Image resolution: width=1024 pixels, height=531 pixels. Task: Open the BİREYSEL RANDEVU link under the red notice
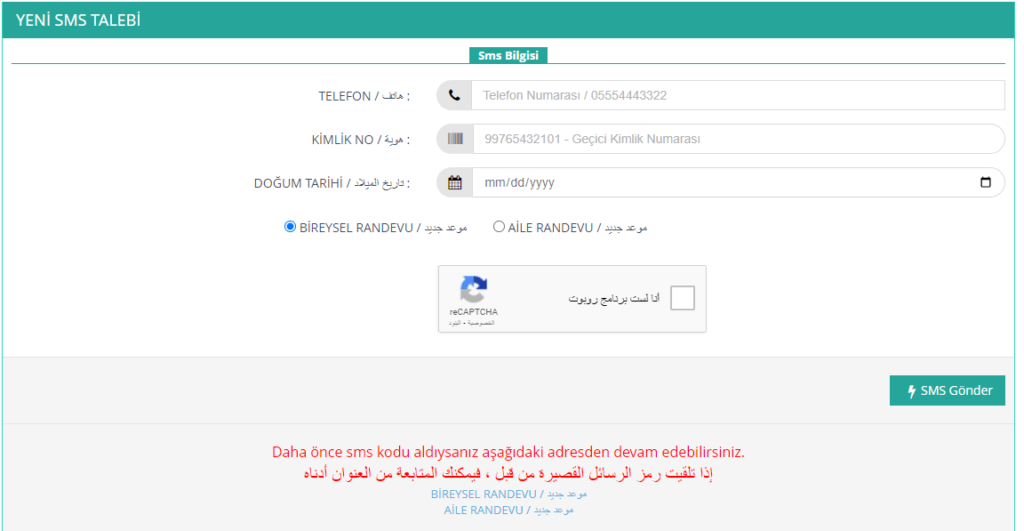483,494
